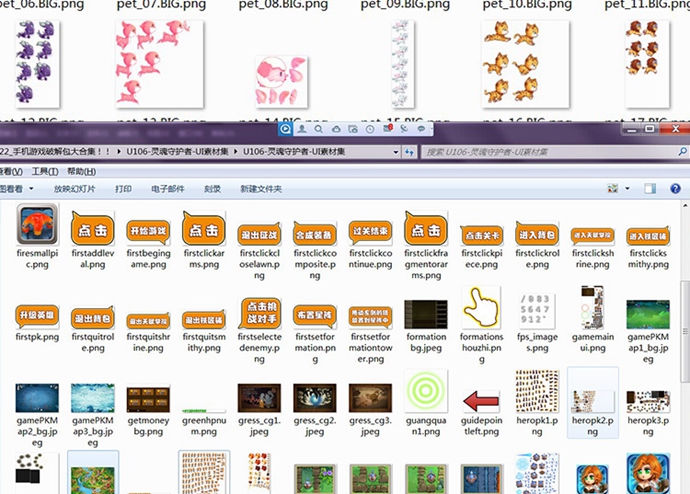This screenshot has width=690, height=494.
Task: Change view with the views icon
Action: 612,189
